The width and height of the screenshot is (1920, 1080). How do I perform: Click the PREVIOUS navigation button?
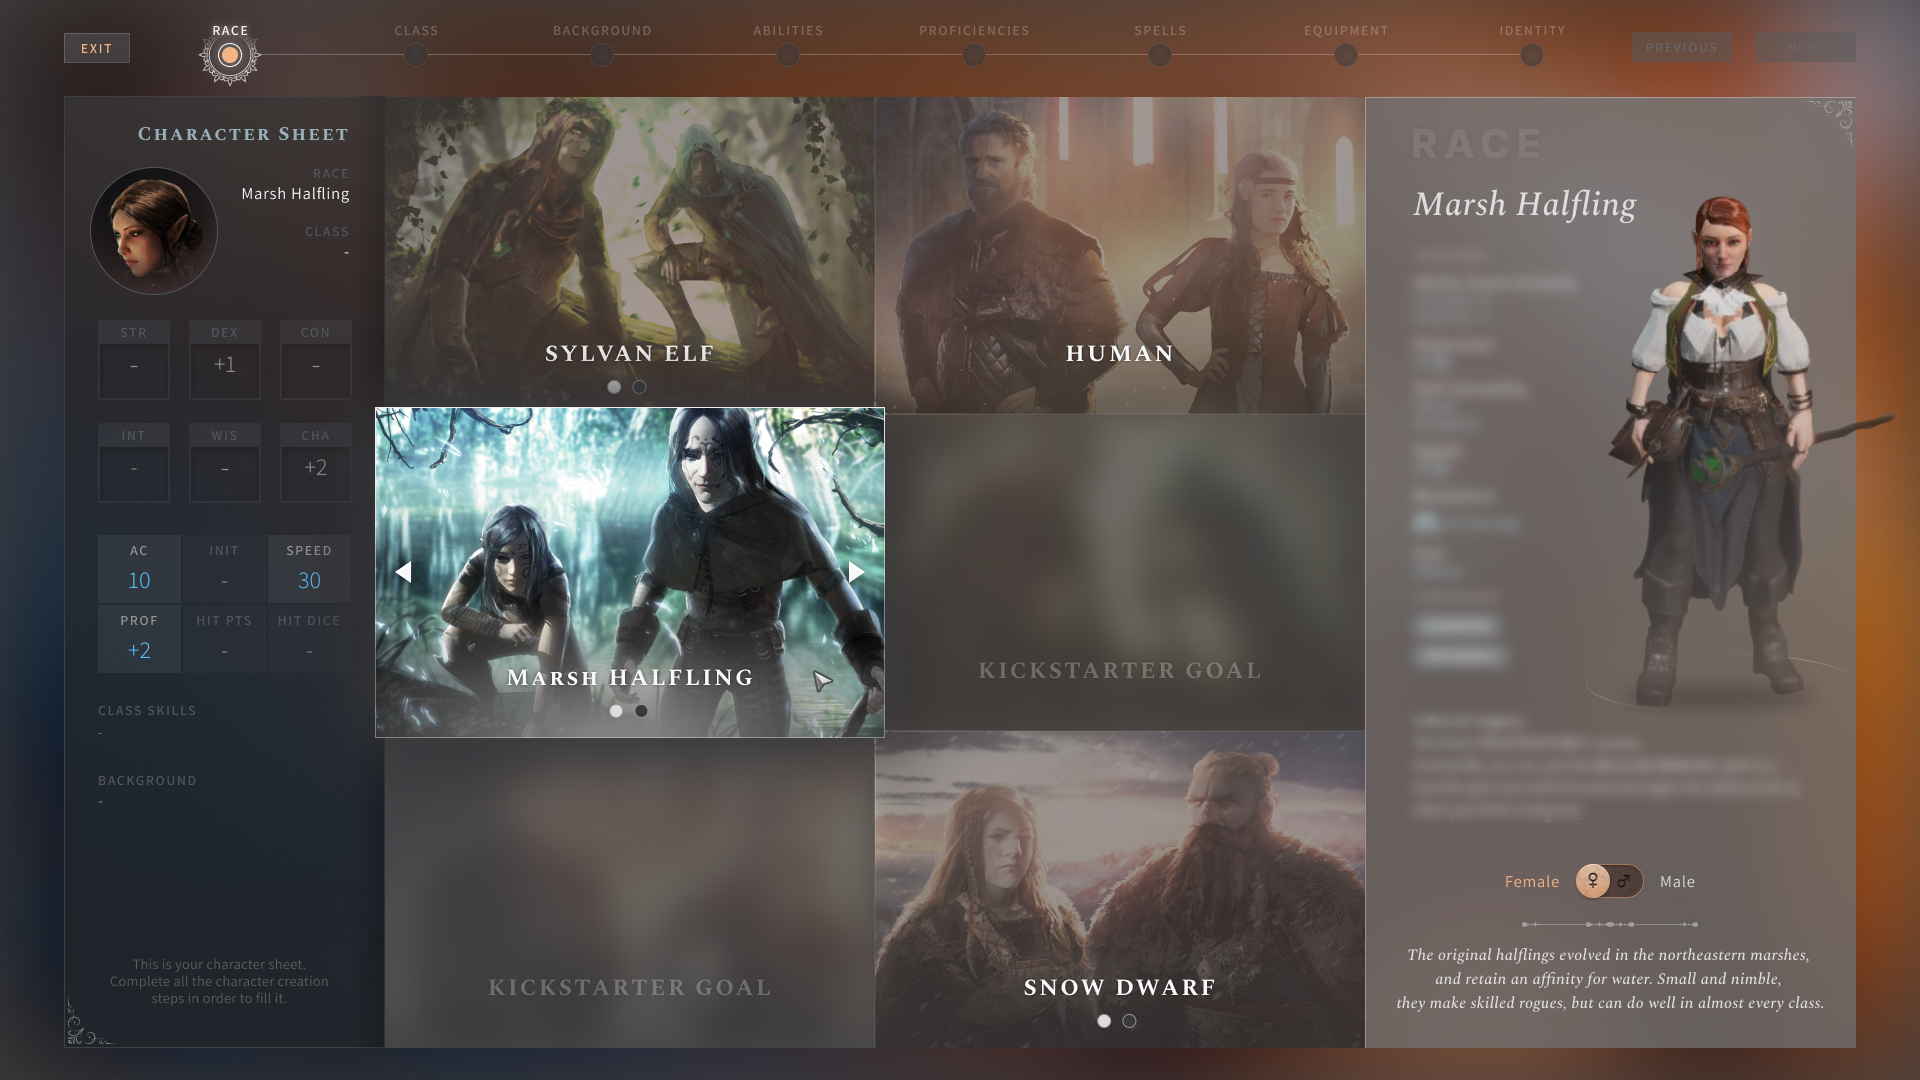tap(1681, 47)
